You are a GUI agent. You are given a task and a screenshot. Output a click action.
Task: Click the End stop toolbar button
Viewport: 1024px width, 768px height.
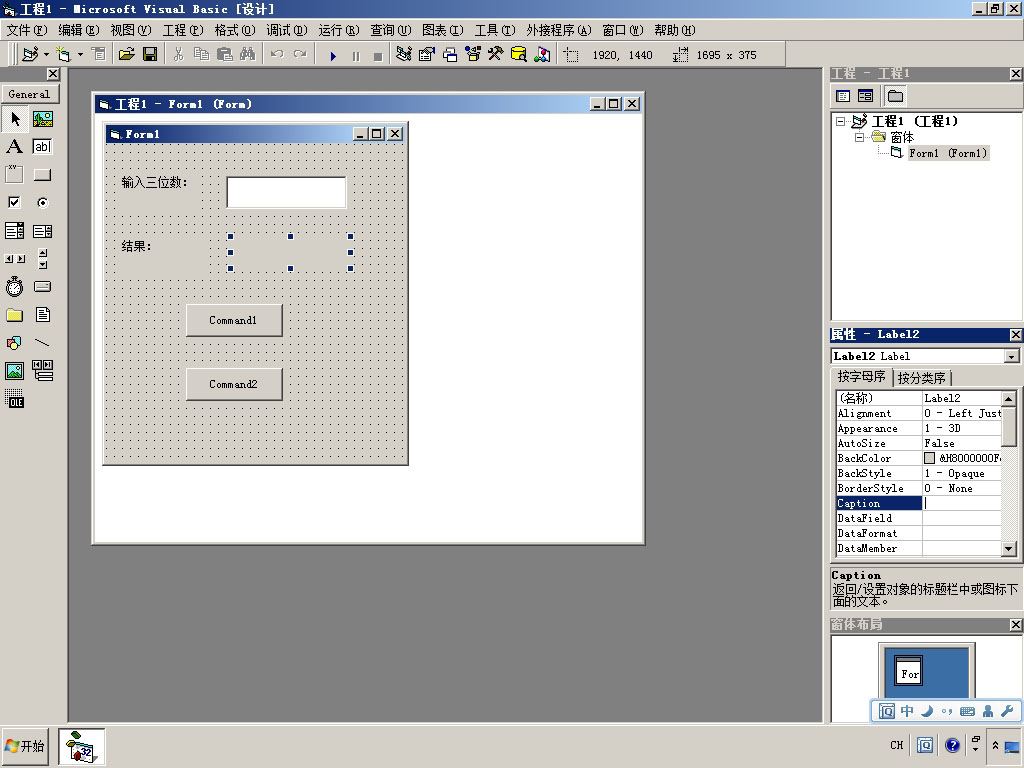point(377,56)
